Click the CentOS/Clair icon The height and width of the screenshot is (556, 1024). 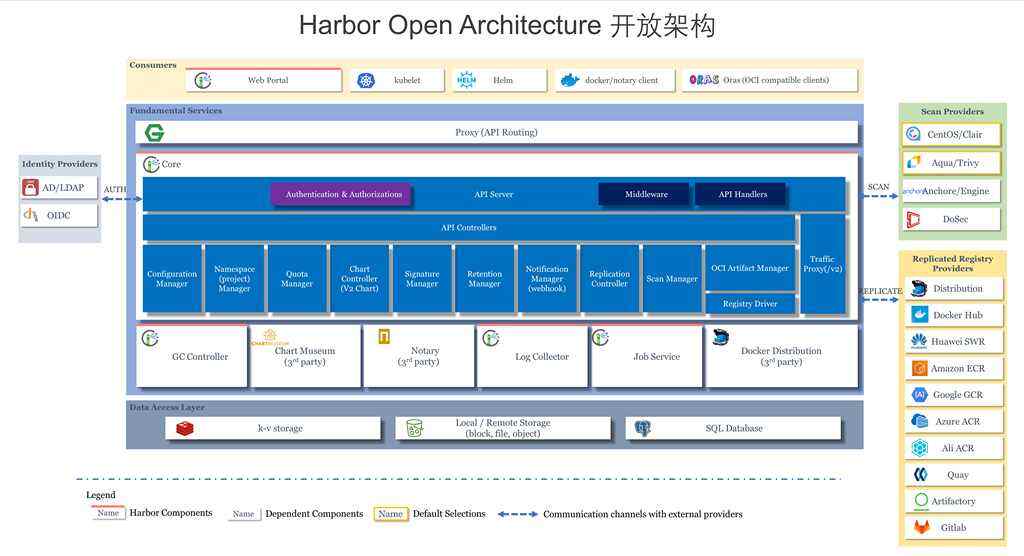tap(913, 135)
